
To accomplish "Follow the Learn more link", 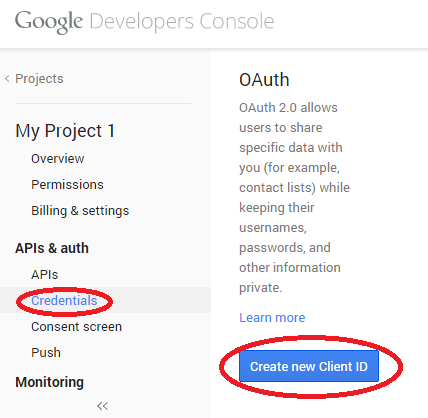I will click(x=272, y=318).
